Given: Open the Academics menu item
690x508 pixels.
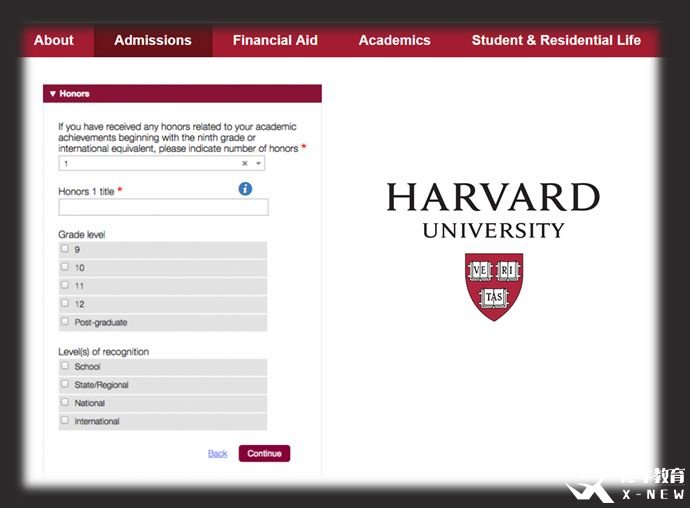Looking at the screenshot, I should (x=394, y=40).
